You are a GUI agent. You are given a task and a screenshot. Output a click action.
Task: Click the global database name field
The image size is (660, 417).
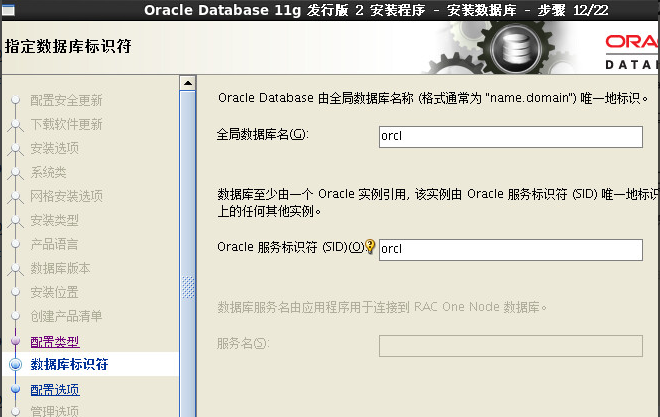511,137
